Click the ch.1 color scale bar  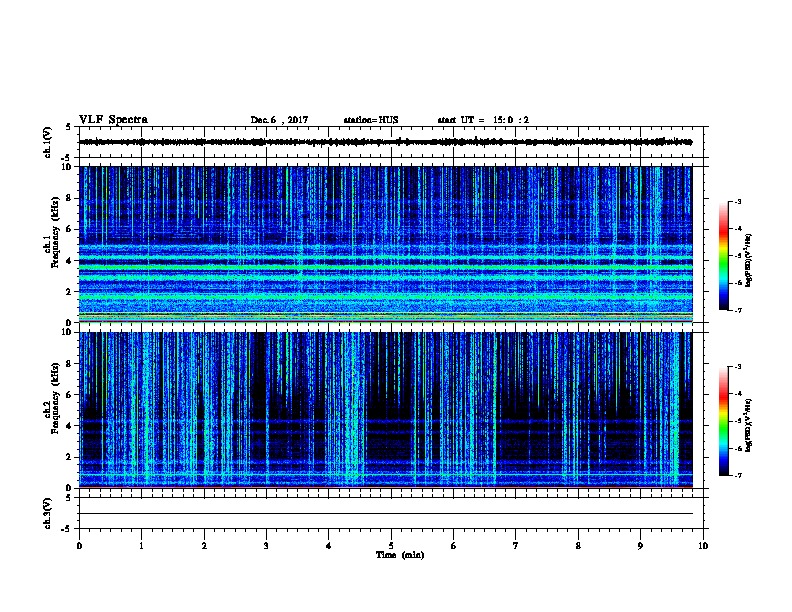point(724,256)
